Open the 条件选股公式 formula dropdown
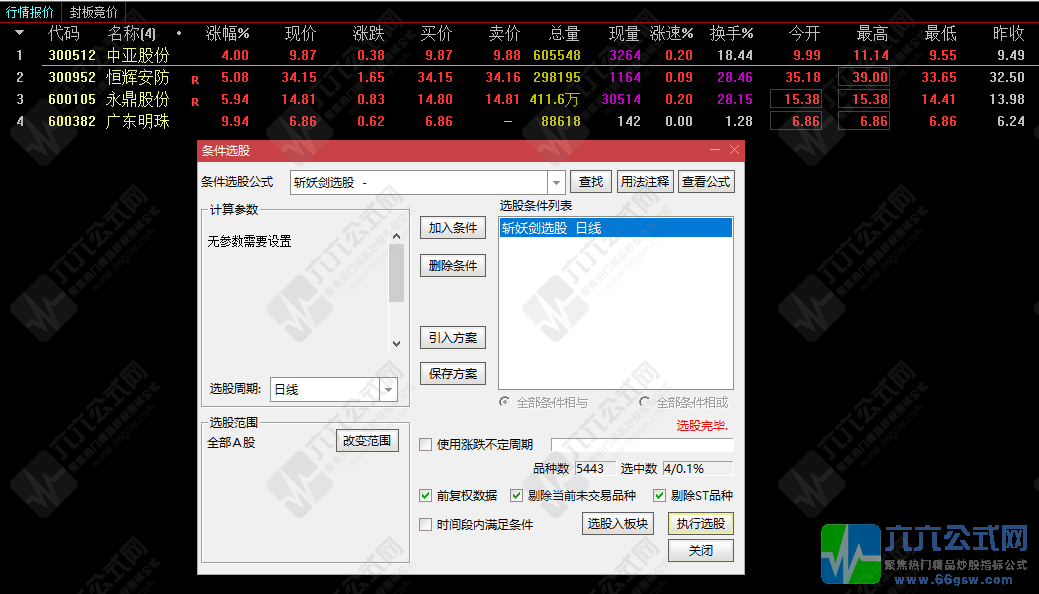 pos(556,182)
